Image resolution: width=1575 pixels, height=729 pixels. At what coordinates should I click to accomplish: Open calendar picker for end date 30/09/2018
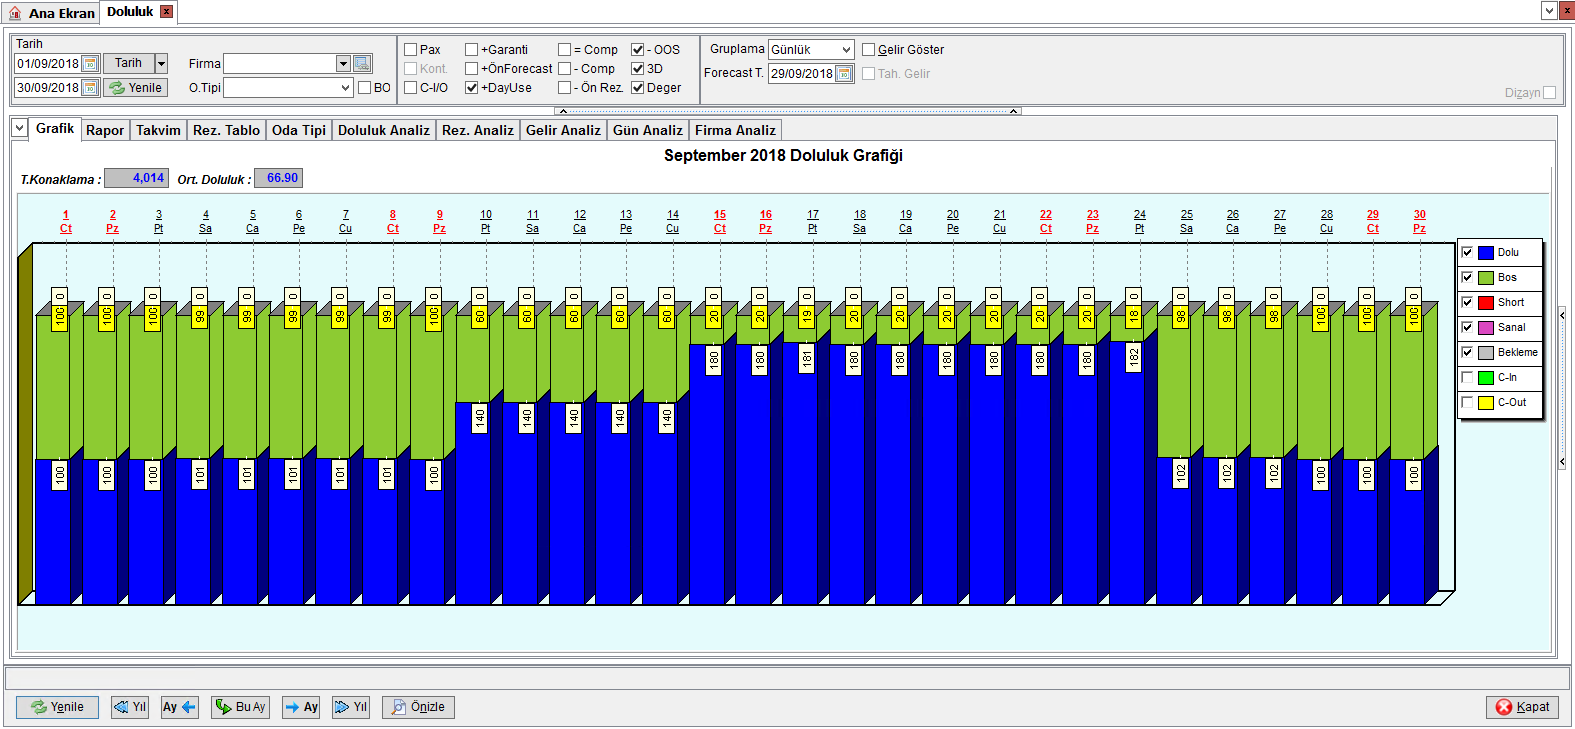tap(90, 88)
